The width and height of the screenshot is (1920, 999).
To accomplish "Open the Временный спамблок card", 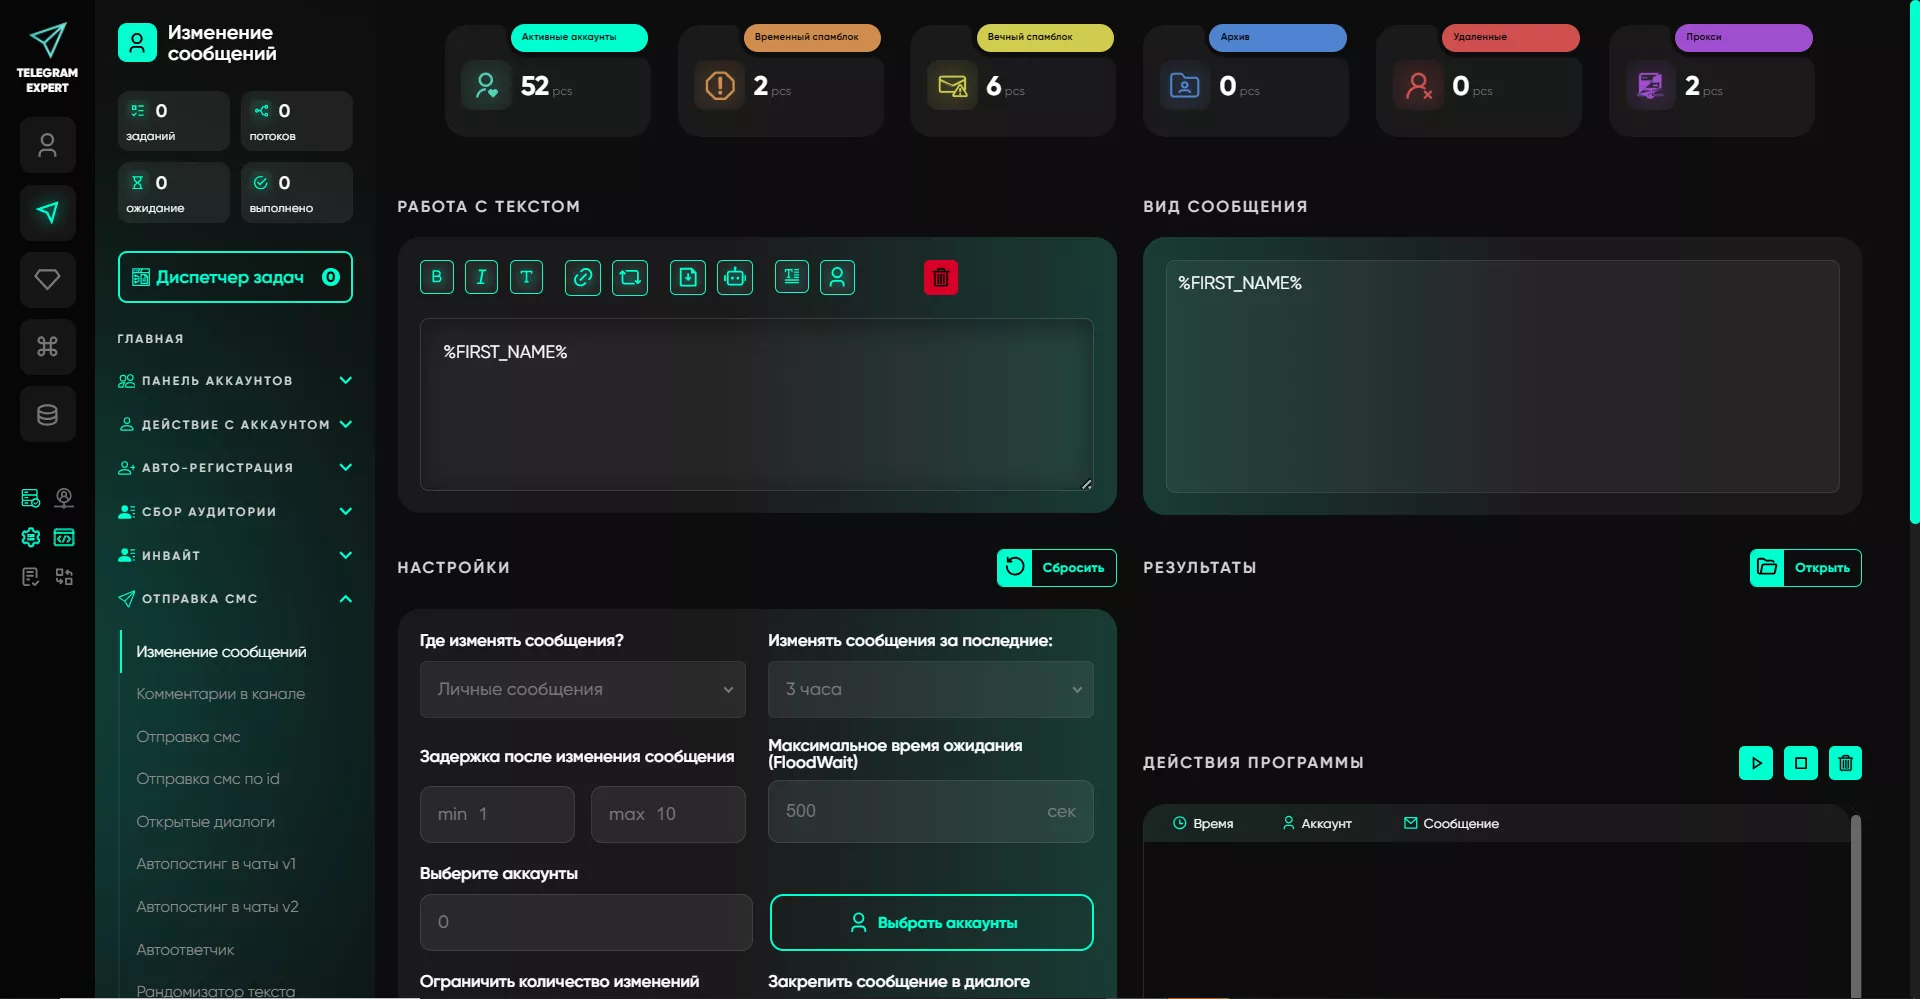I will [x=781, y=81].
